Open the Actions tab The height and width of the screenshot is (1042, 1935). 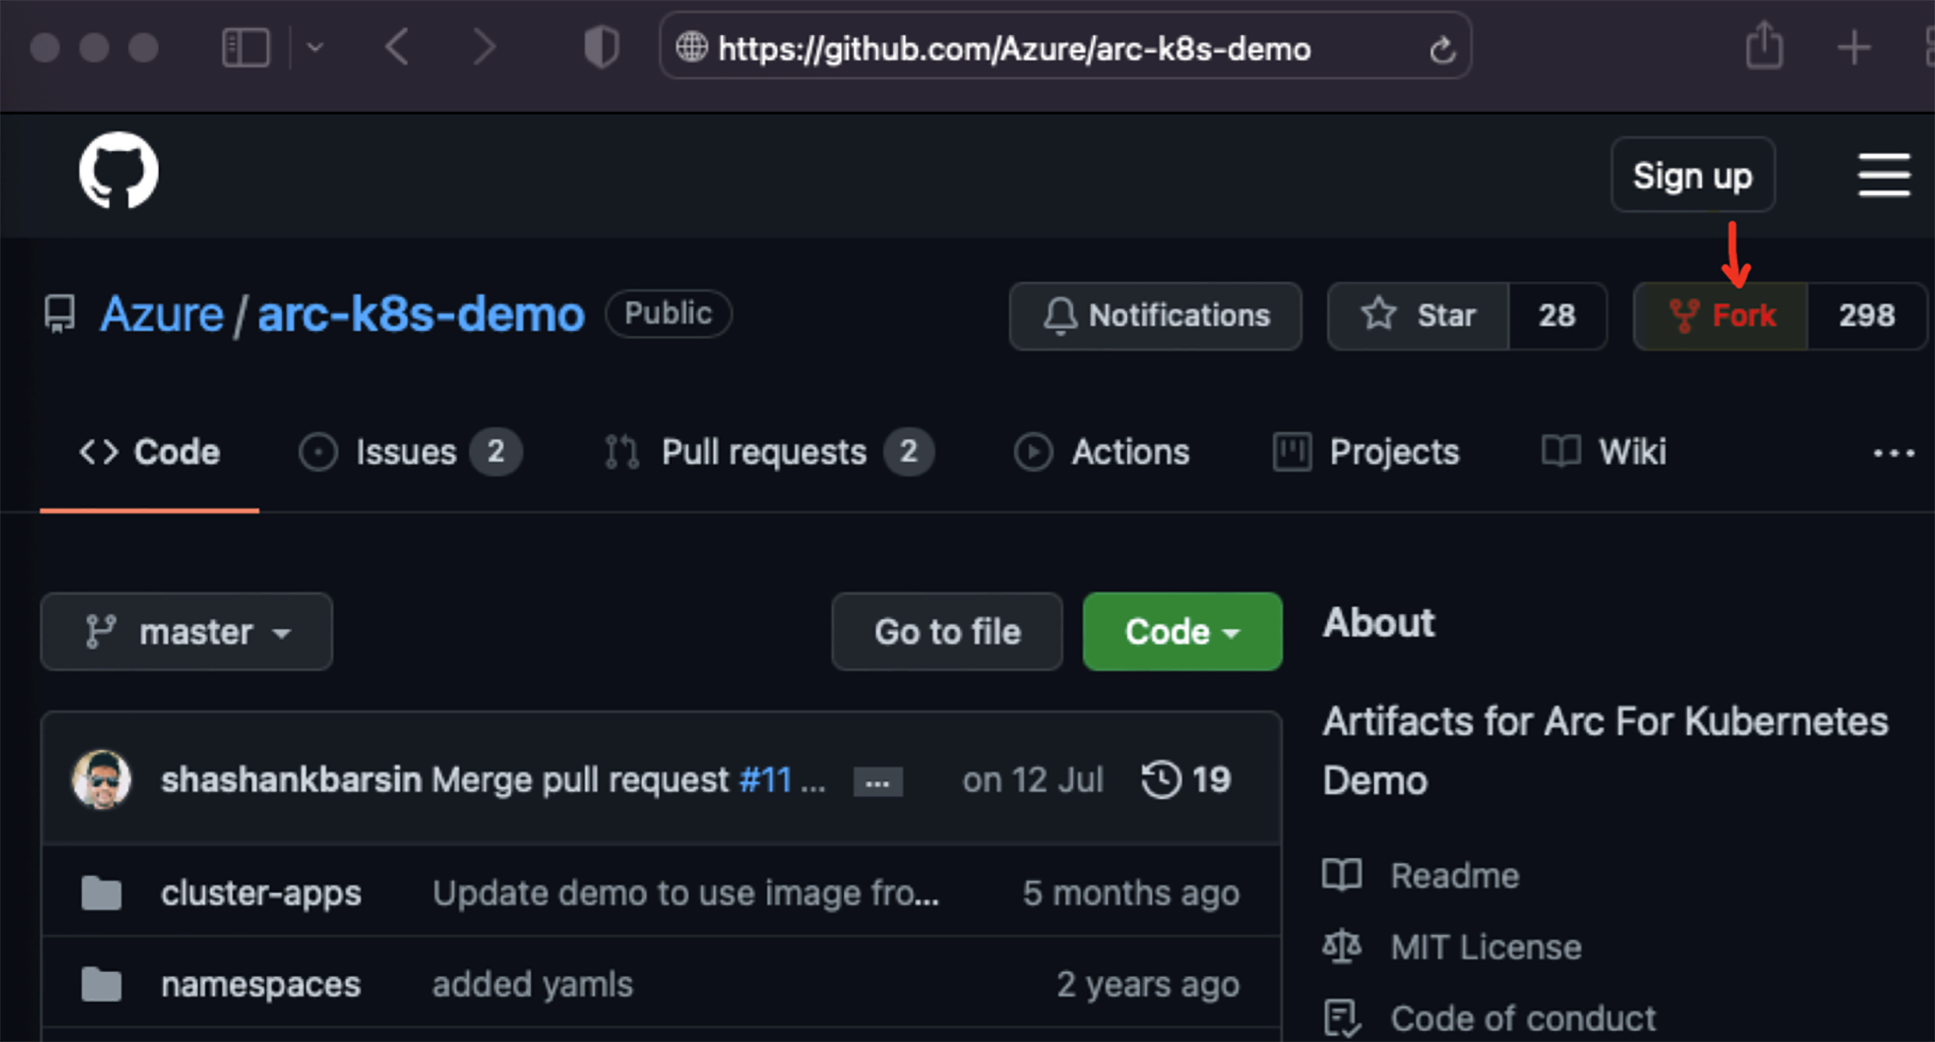[1102, 452]
